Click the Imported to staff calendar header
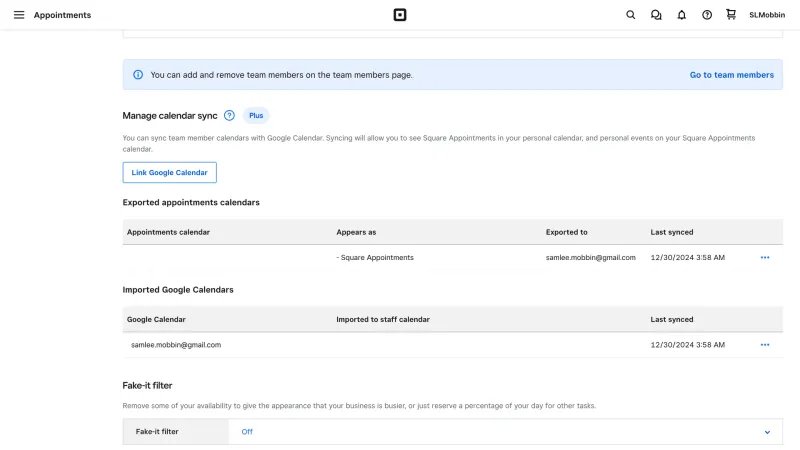Viewport: 800px width, 450px height. (383, 319)
